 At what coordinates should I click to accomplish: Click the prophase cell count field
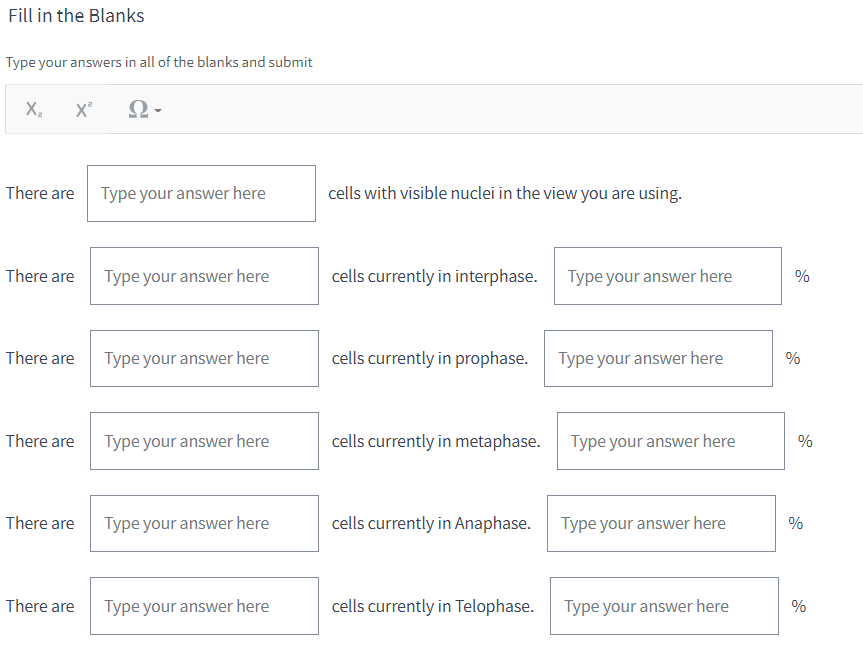[x=204, y=358]
